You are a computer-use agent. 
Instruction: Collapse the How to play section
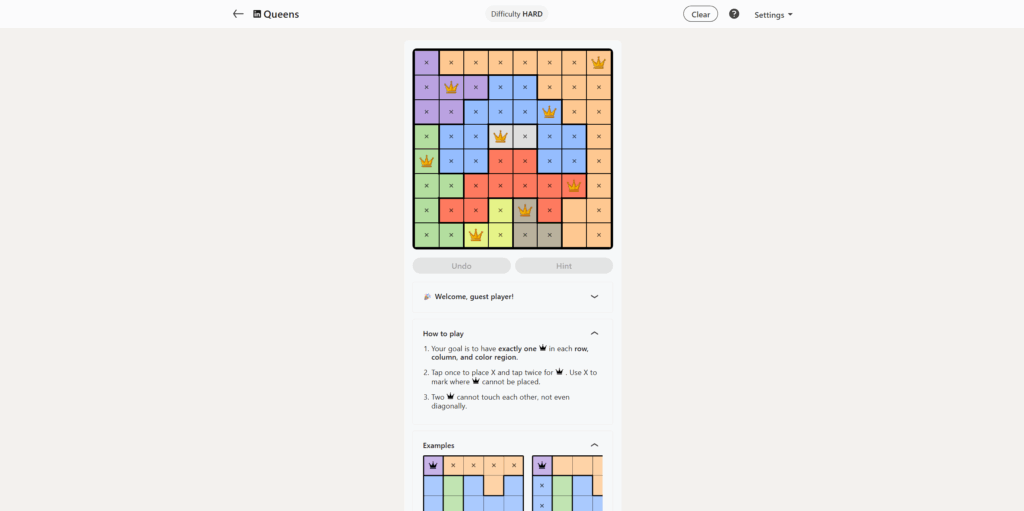click(594, 333)
